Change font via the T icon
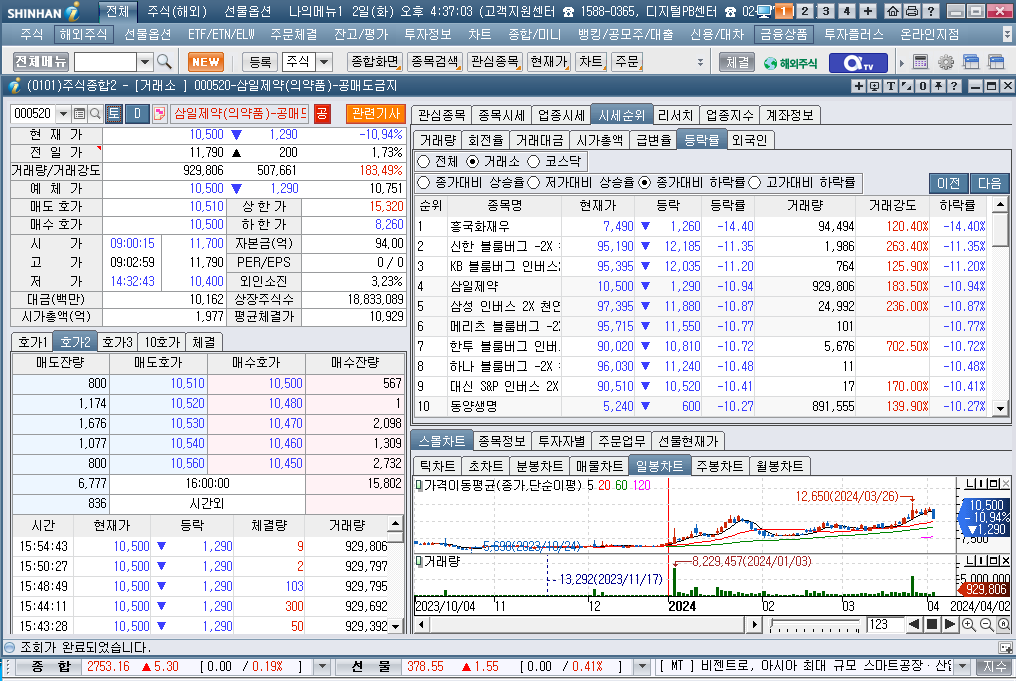 890,86
